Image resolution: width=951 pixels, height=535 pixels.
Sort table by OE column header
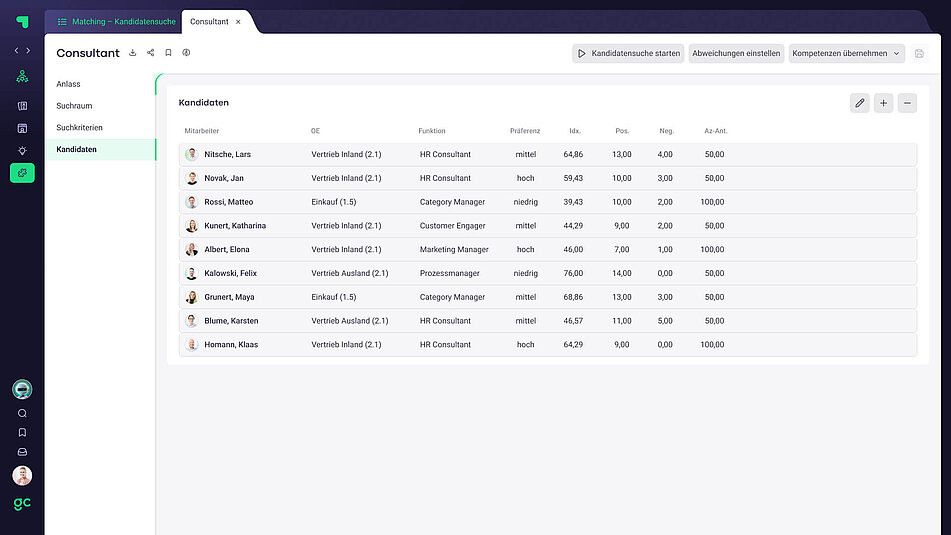click(x=315, y=131)
